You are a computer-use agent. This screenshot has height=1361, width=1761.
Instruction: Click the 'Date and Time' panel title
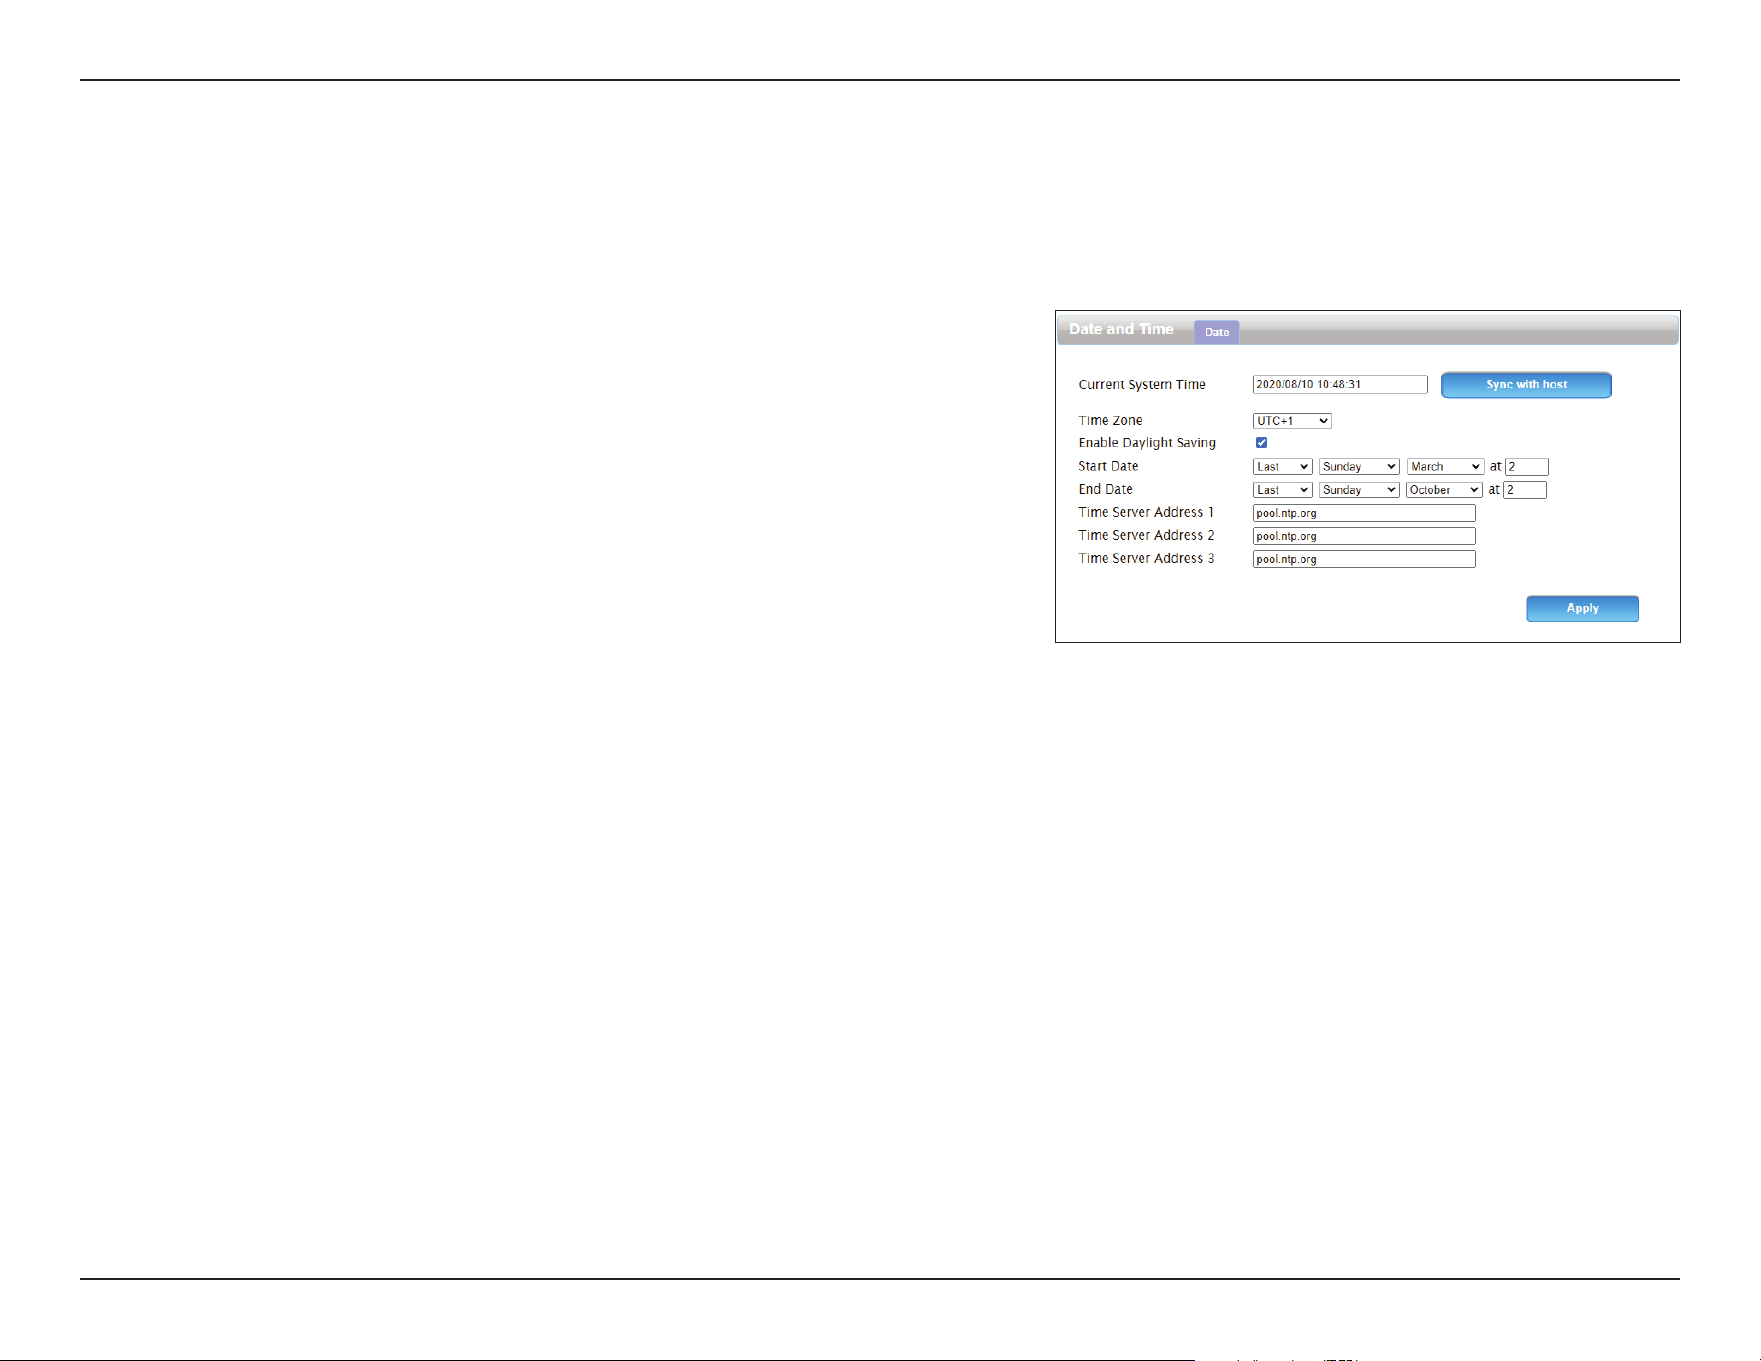point(1121,329)
